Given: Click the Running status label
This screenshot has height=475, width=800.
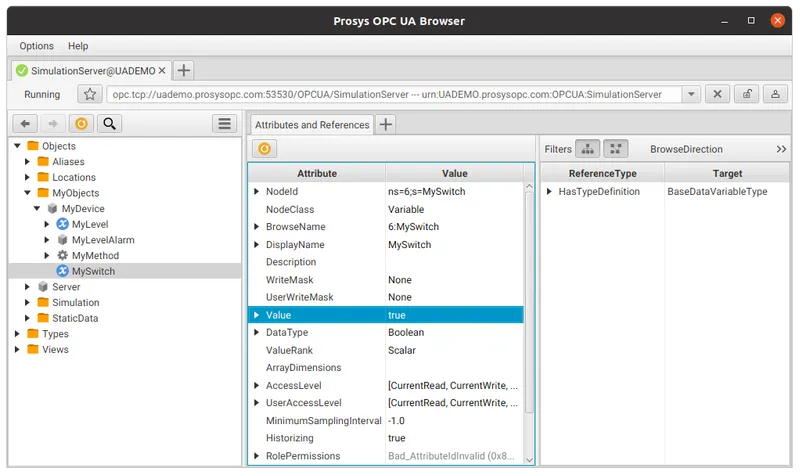Looking at the screenshot, I should 42,94.
